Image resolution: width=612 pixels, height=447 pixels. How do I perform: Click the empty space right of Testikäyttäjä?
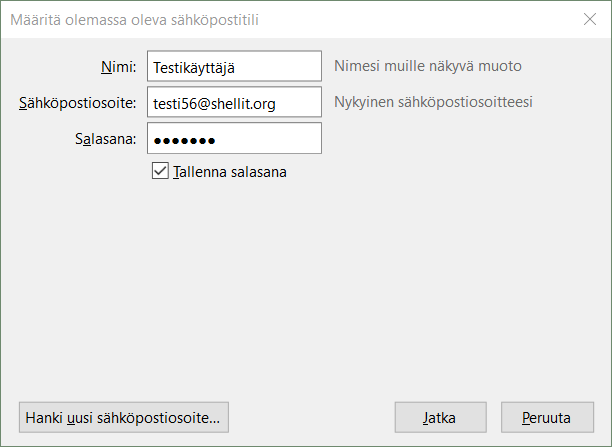(x=278, y=66)
